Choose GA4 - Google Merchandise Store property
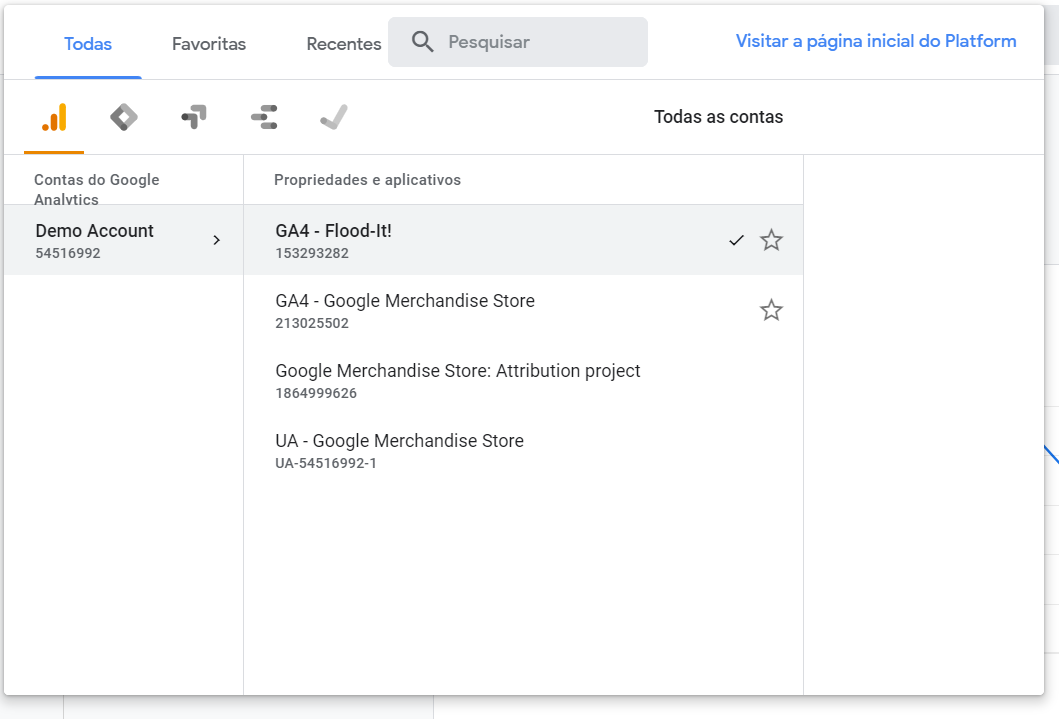1059x719 pixels. [x=523, y=310]
